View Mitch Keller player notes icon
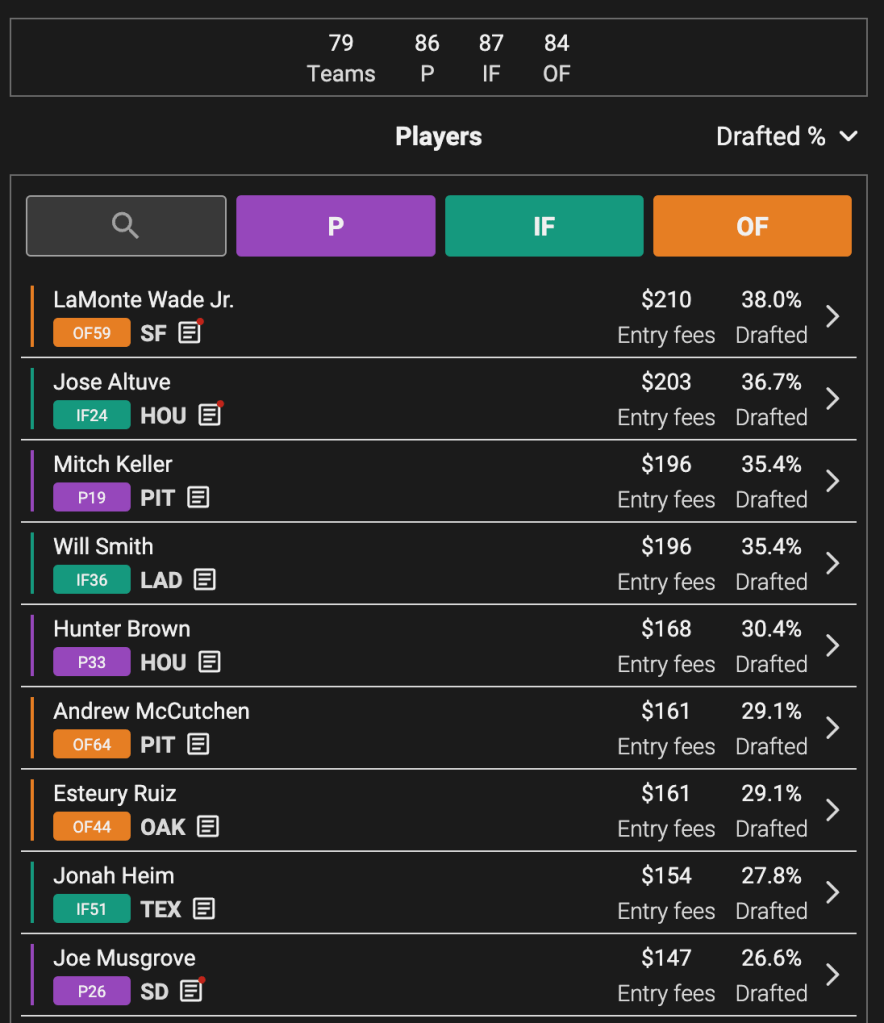Viewport: 884px width, 1023px height. pyautogui.click(x=199, y=497)
